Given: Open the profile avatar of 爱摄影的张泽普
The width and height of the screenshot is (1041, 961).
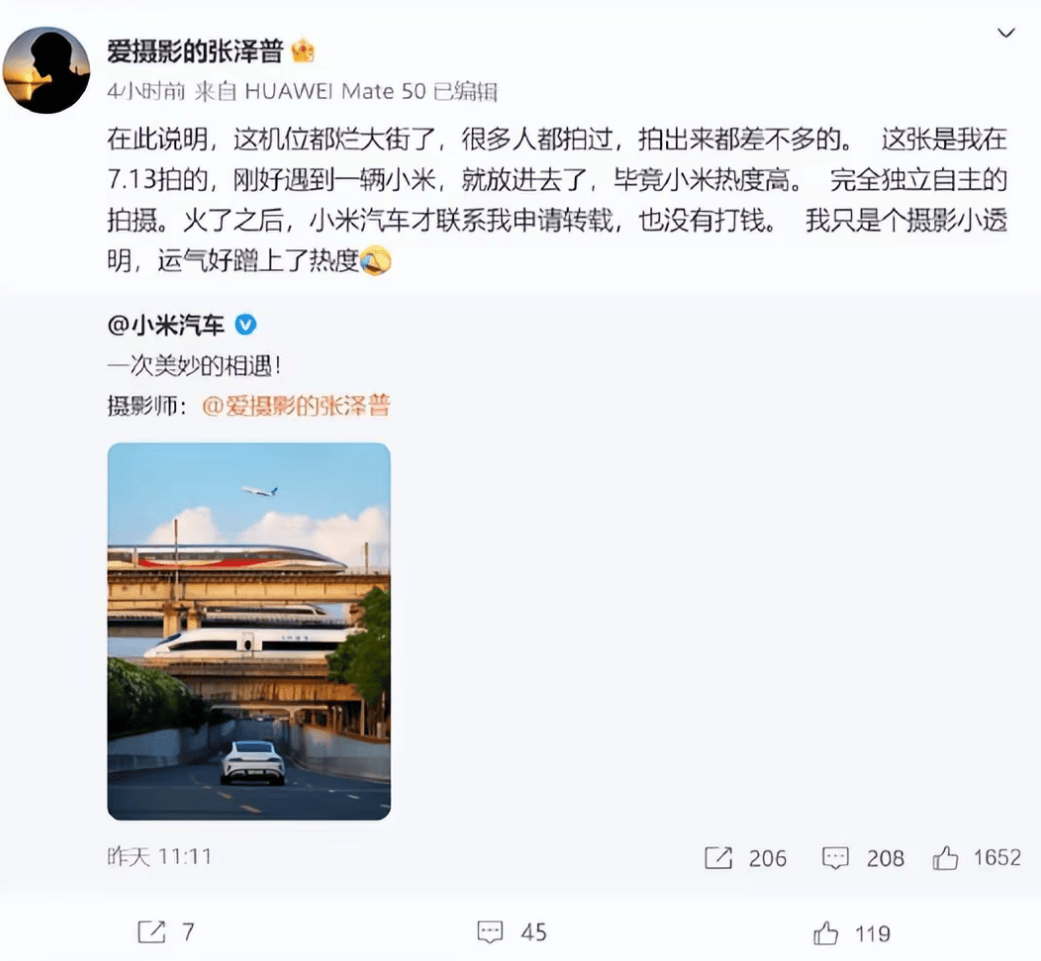Looking at the screenshot, I should tap(46, 70).
